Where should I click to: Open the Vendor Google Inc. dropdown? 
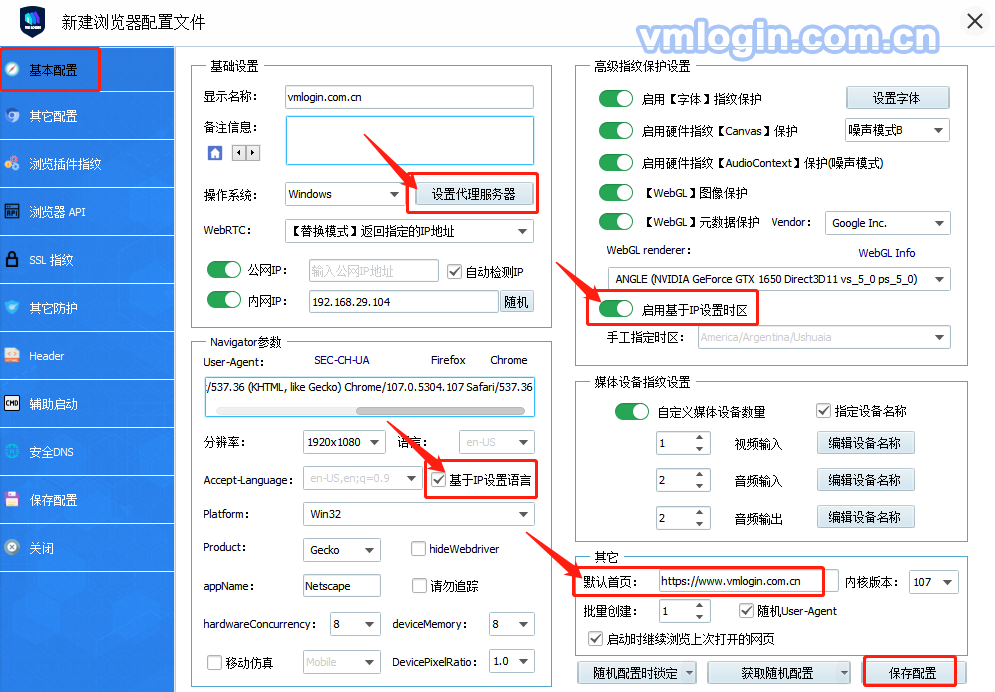click(888, 223)
